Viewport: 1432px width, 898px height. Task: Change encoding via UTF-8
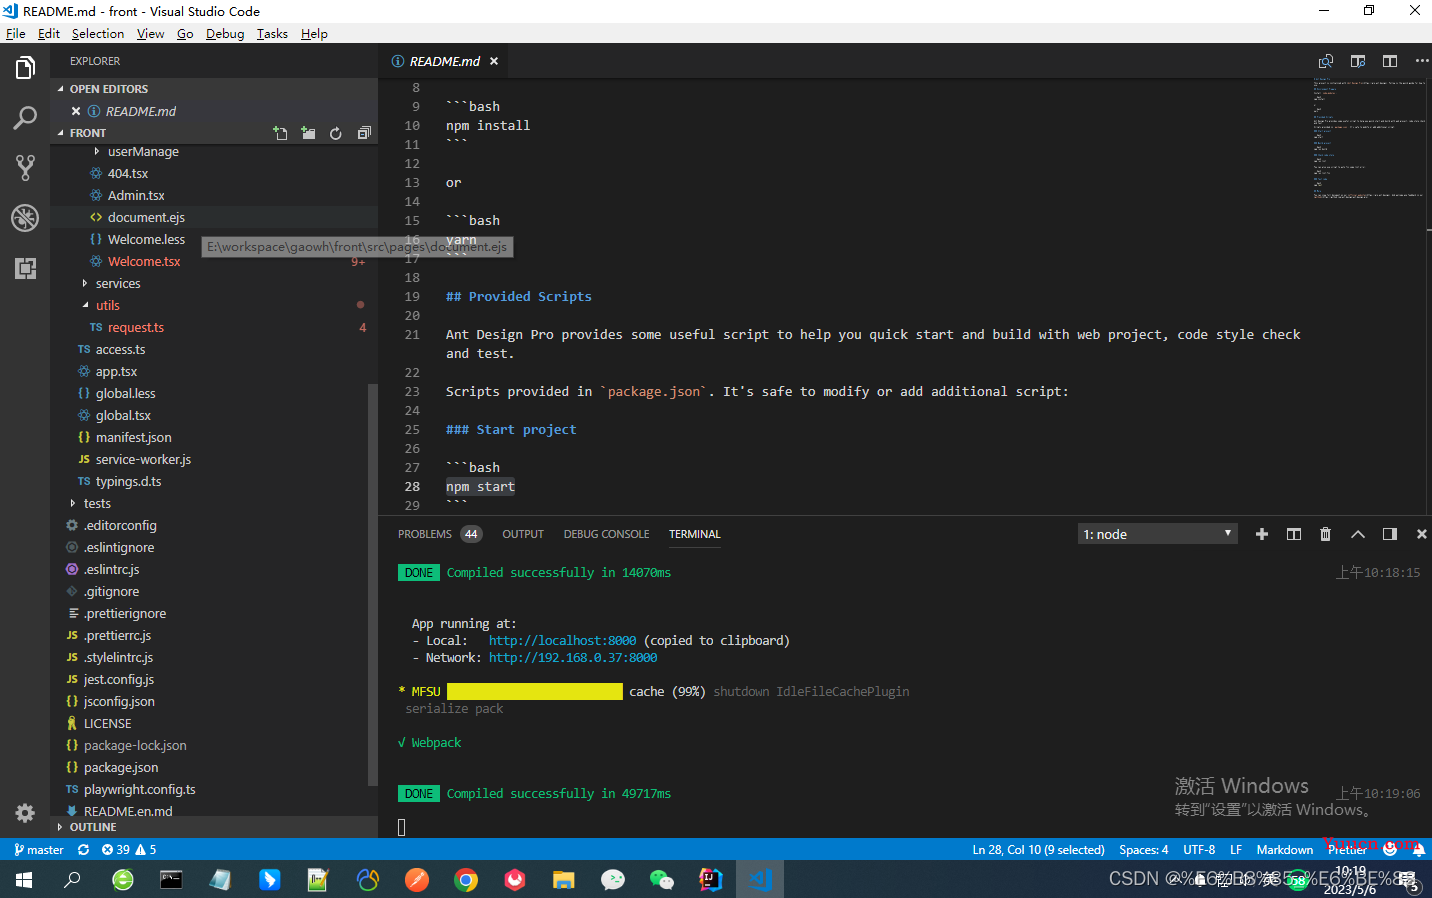(1199, 849)
